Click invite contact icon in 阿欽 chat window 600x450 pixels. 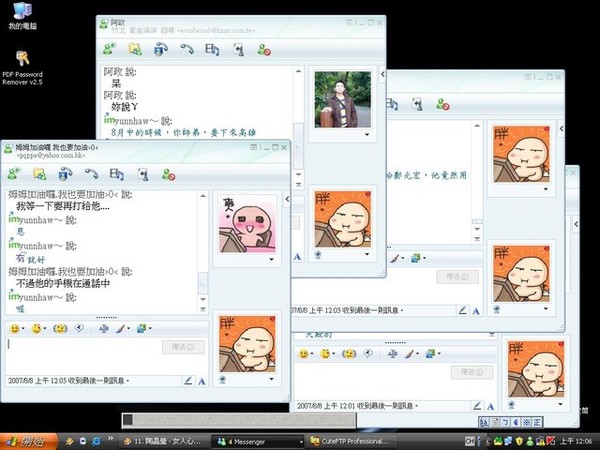click(x=109, y=49)
